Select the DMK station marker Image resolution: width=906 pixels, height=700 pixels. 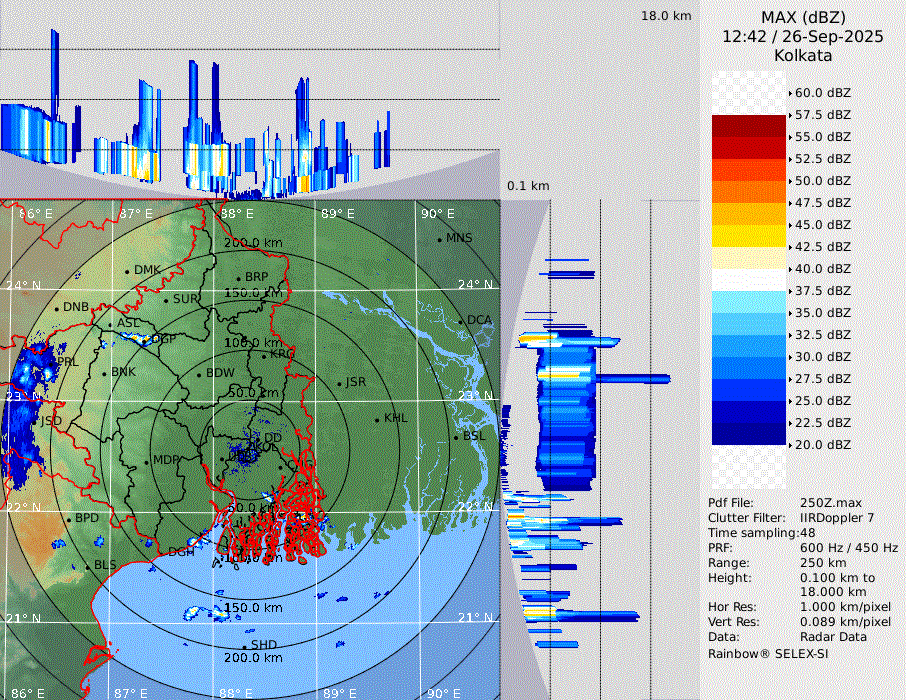coord(127,271)
